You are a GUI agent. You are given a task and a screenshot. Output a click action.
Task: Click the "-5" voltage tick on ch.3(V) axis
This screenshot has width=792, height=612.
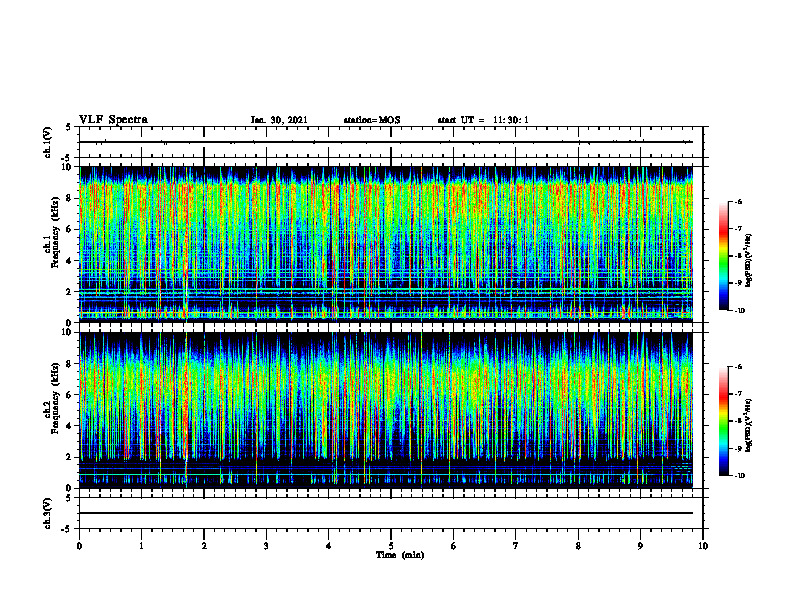pos(67,529)
